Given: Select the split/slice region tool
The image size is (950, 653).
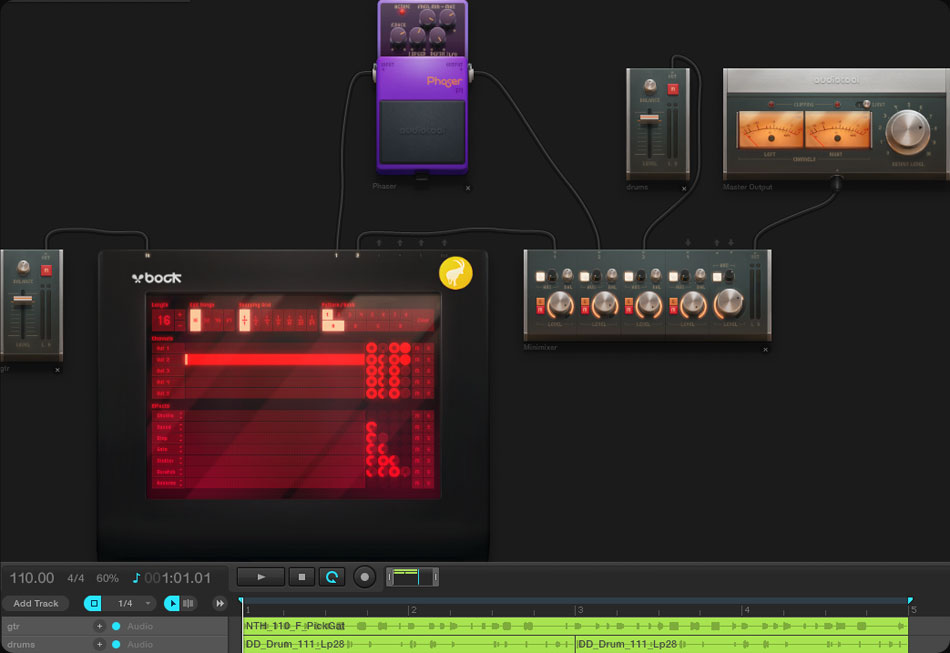Looking at the screenshot, I should 188,603.
